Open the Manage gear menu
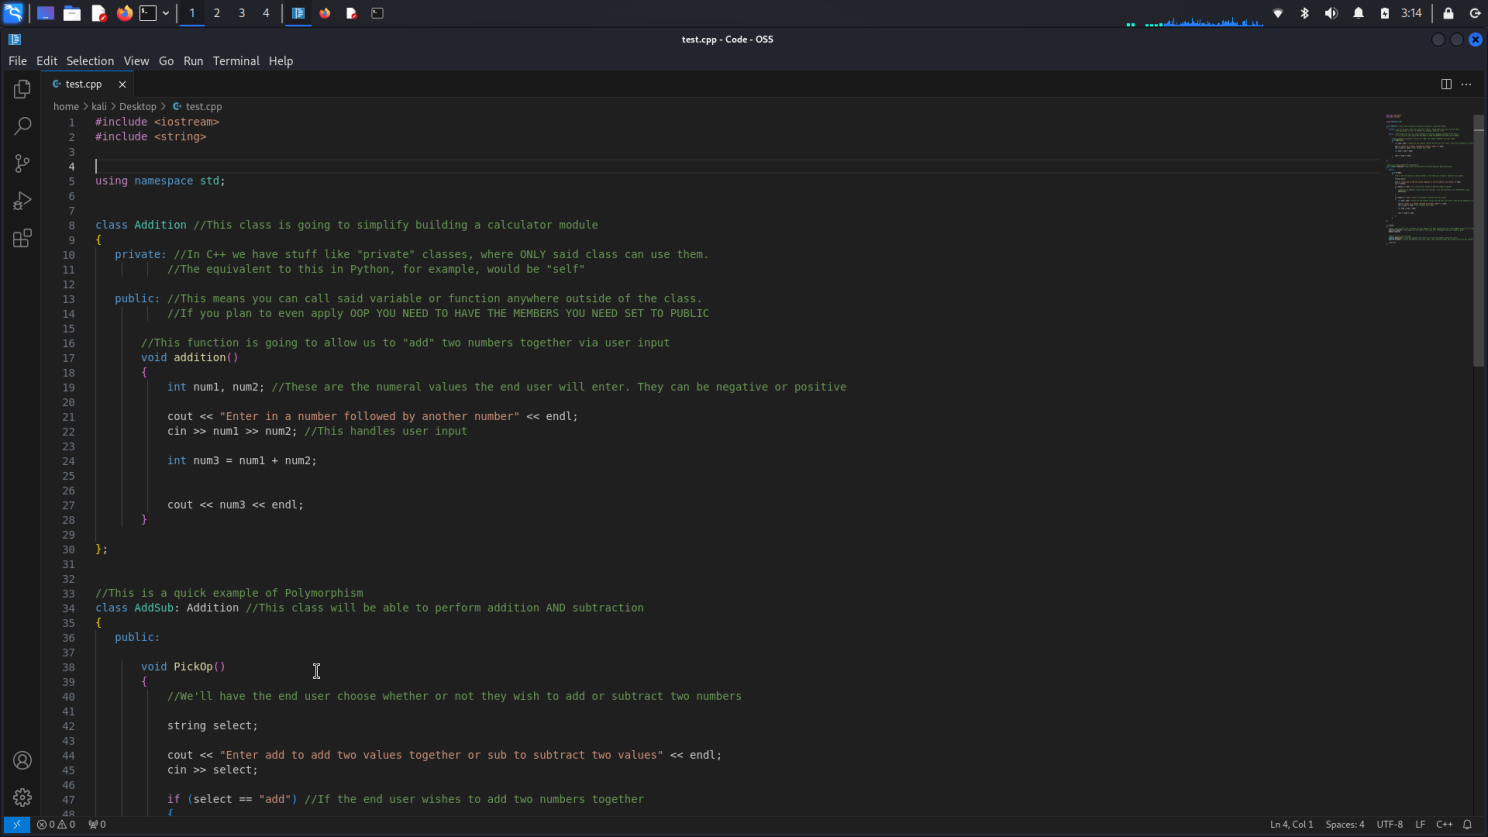Image resolution: width=1488 pixels, height=837 pixels. coord(22,798)
